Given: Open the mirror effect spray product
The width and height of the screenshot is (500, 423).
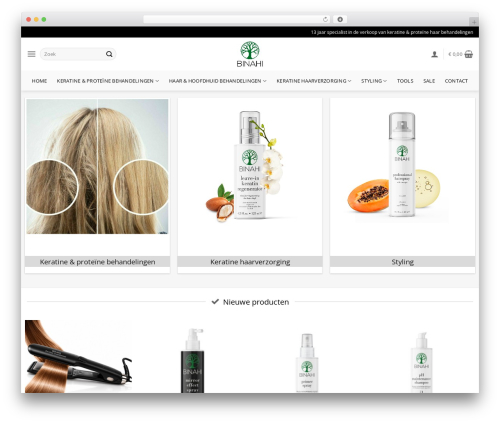Looking at the screenshot, I should coord(193,360).
